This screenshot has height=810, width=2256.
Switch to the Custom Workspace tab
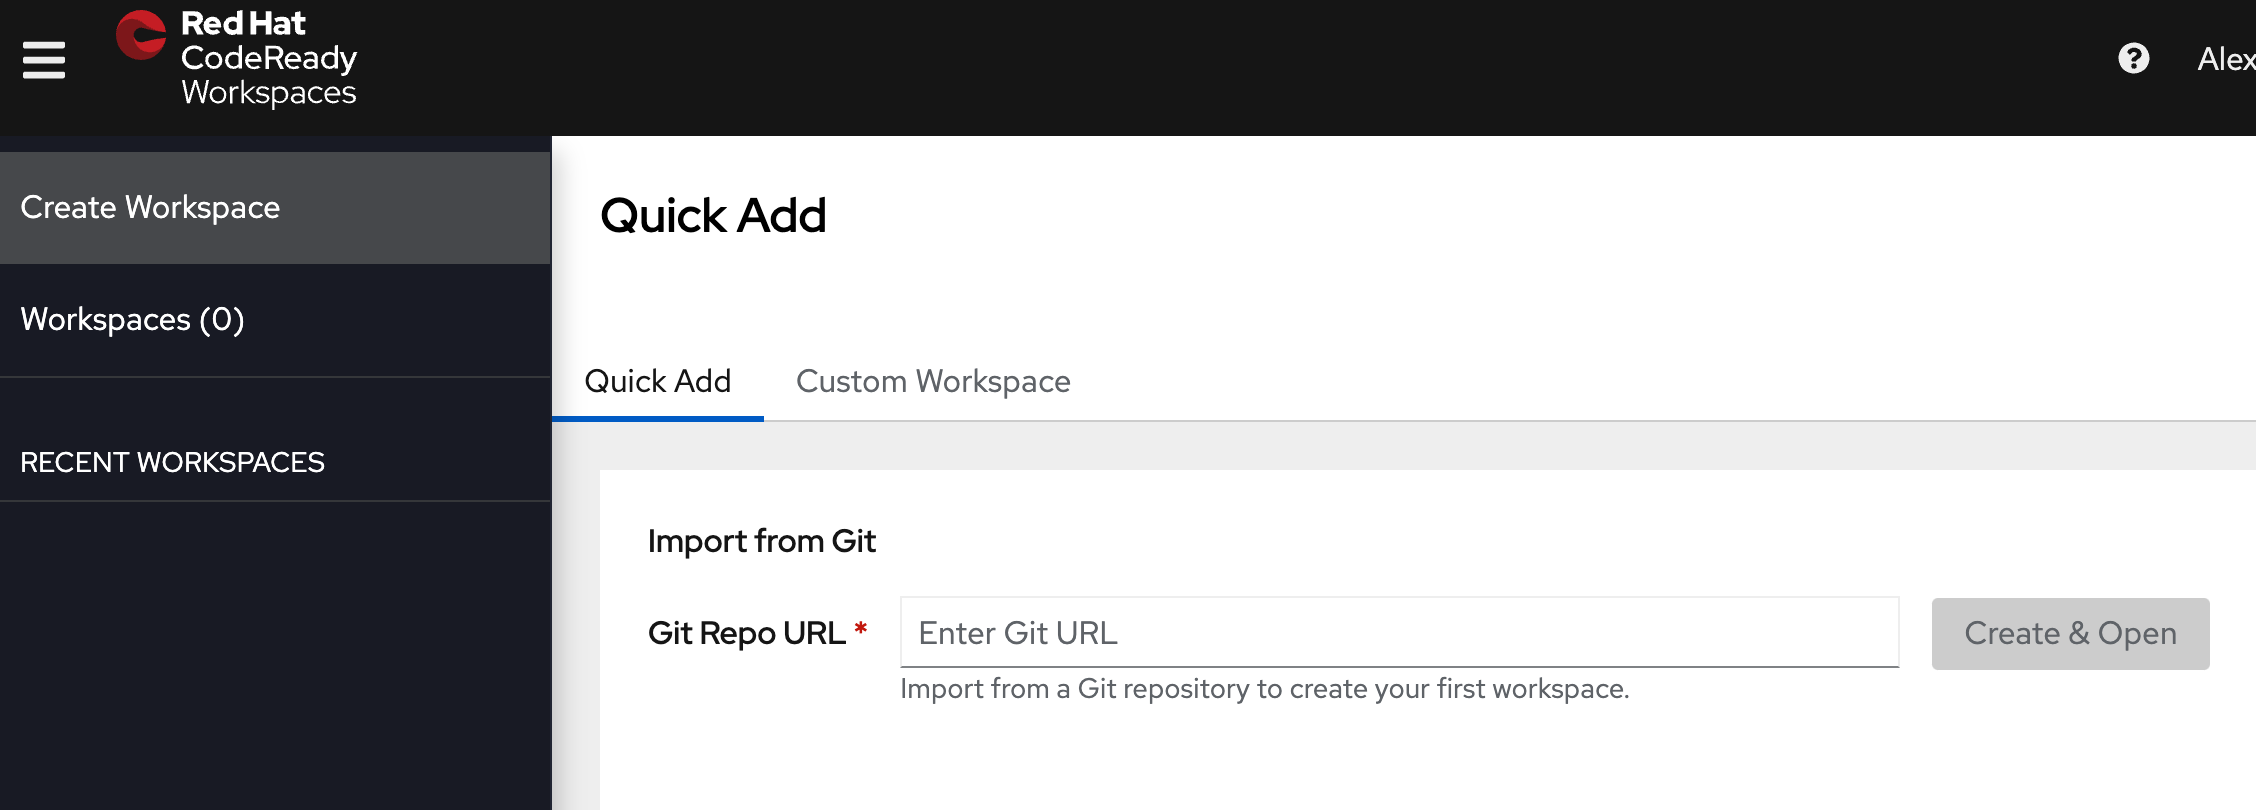pos(933,381)
